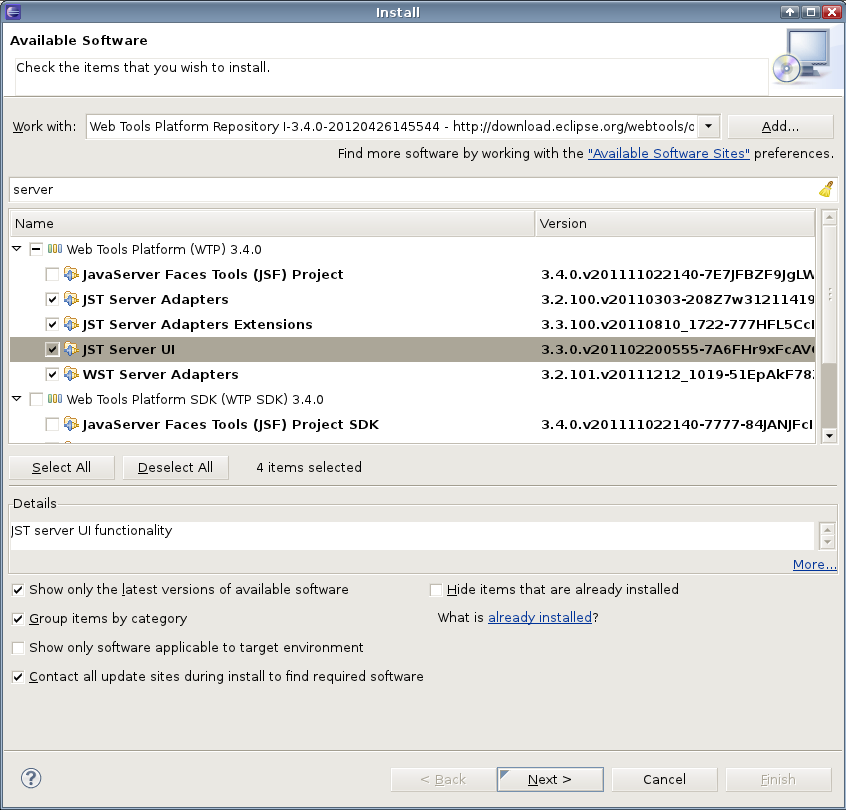This screenshot has height=810, width=846.
Task: Check the JavaServer Faces Tools (JSF) Project box
Action: click(x=52, y=274)
